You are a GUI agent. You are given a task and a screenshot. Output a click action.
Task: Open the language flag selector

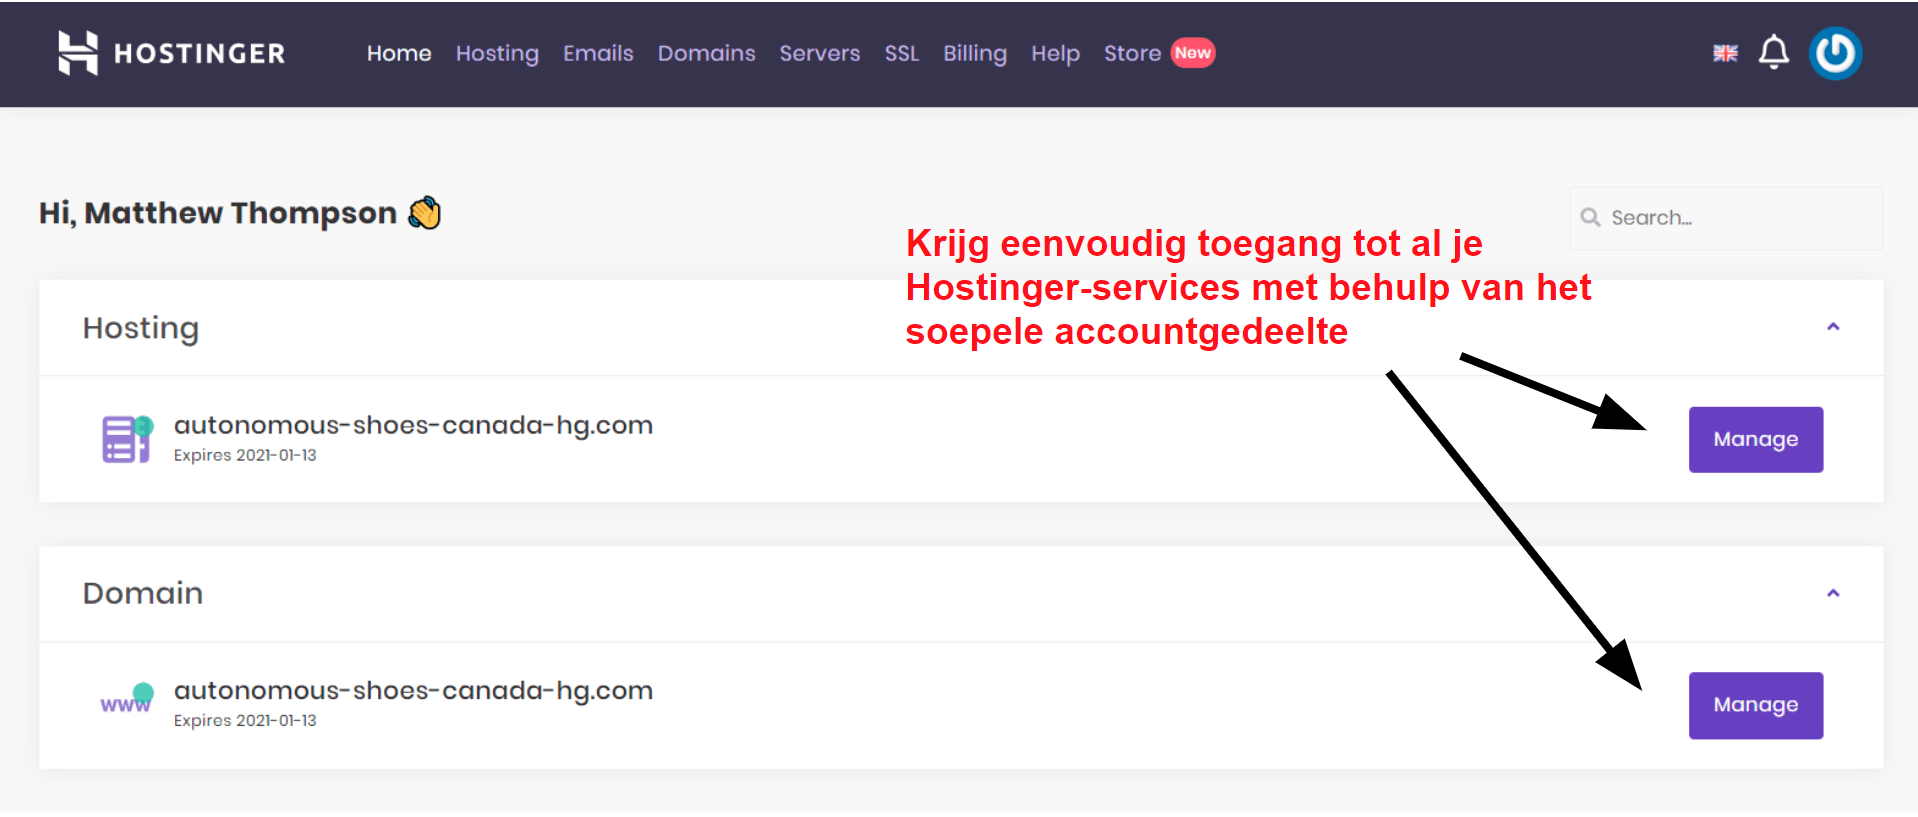point(1725,53)
